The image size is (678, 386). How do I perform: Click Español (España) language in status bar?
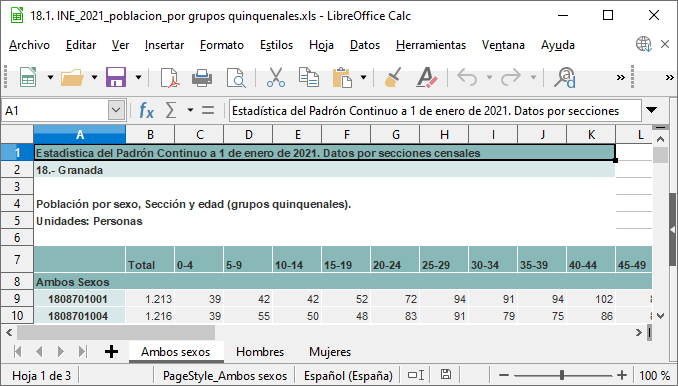[348, 375]
